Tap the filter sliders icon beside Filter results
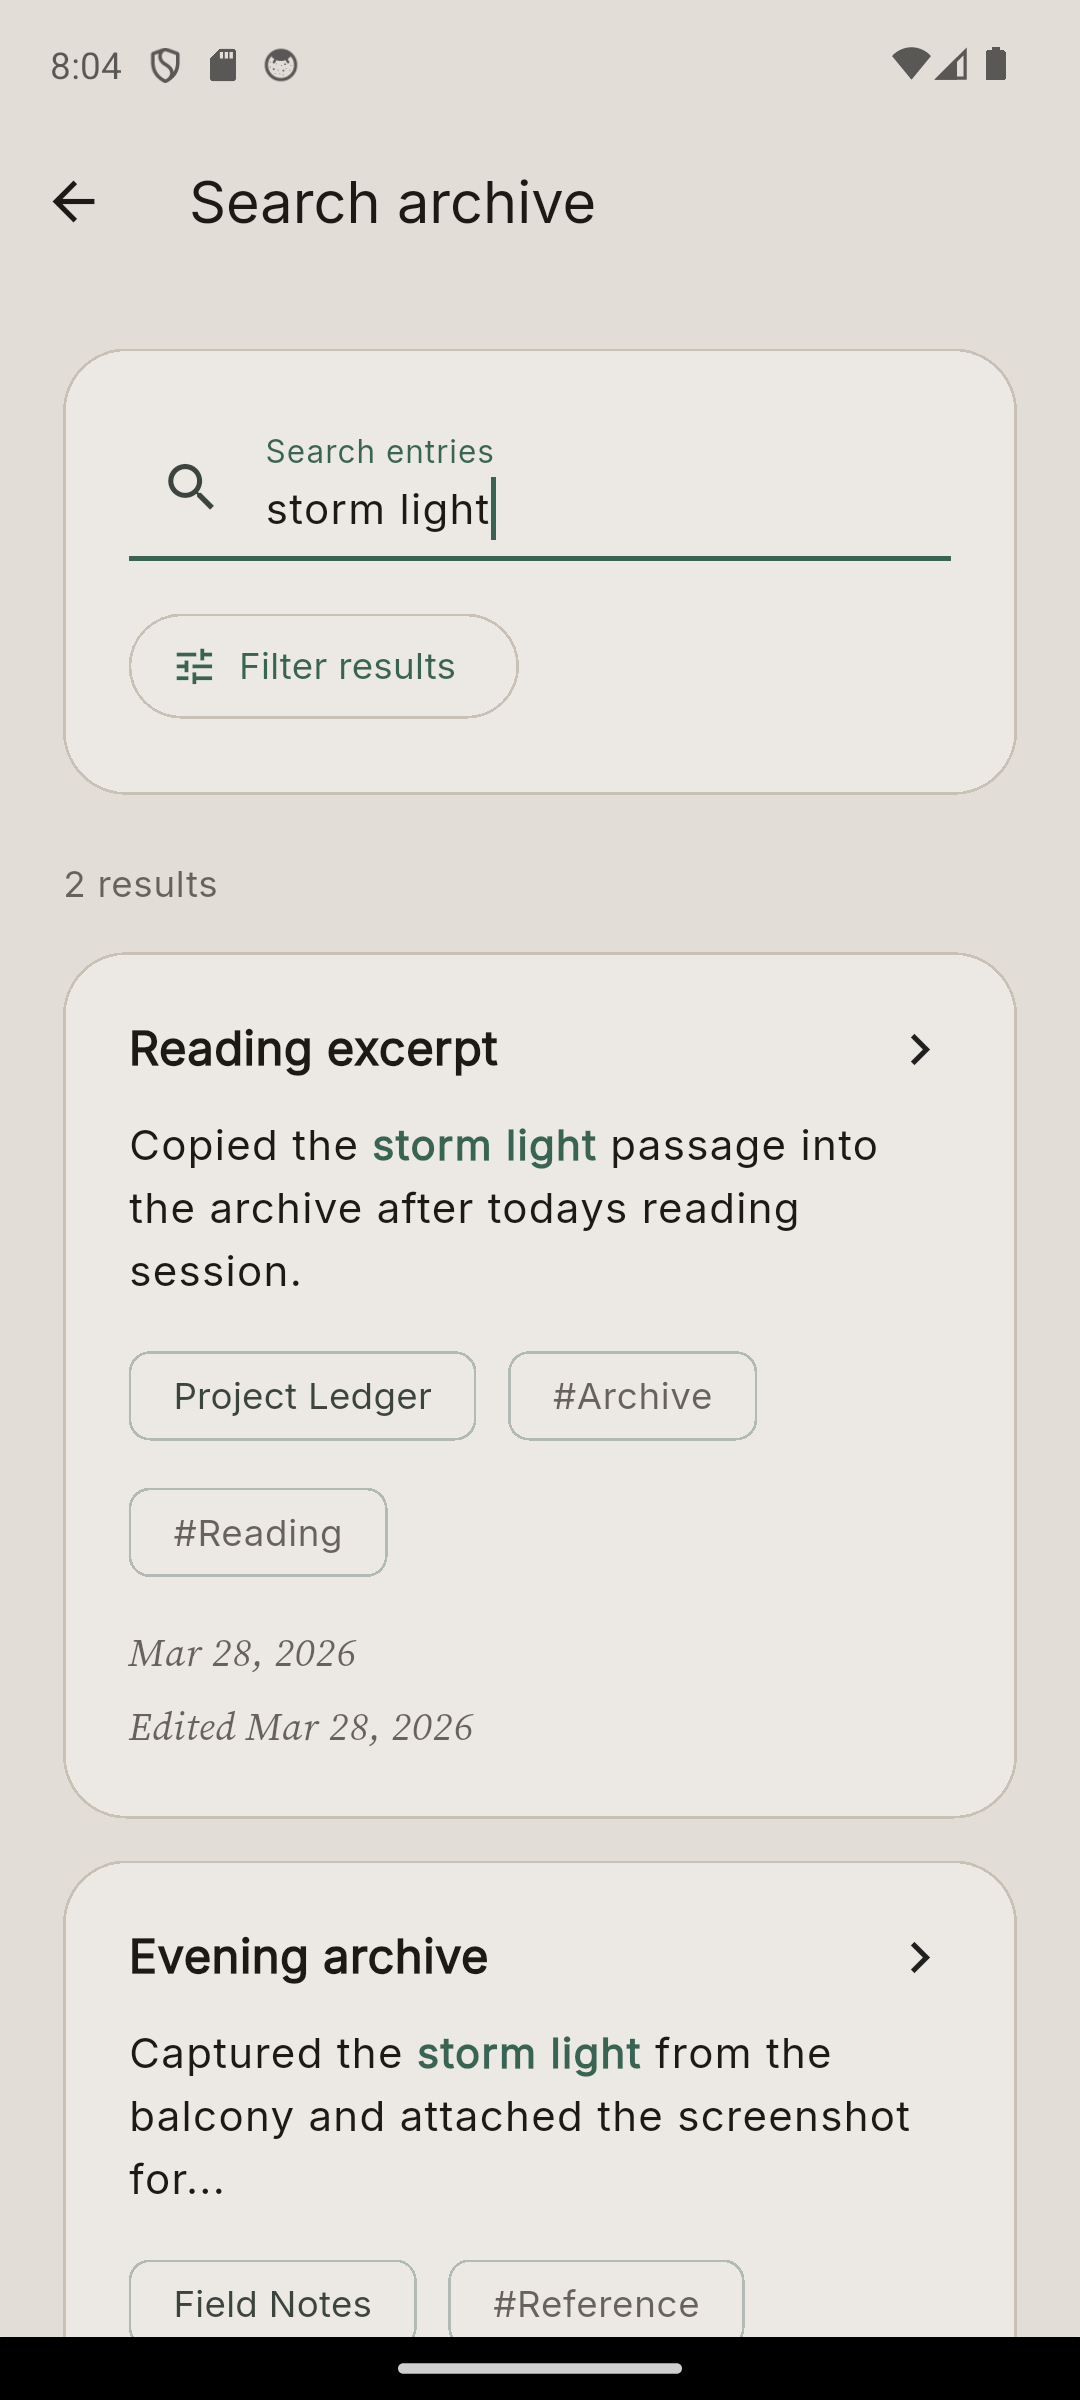 194,666
